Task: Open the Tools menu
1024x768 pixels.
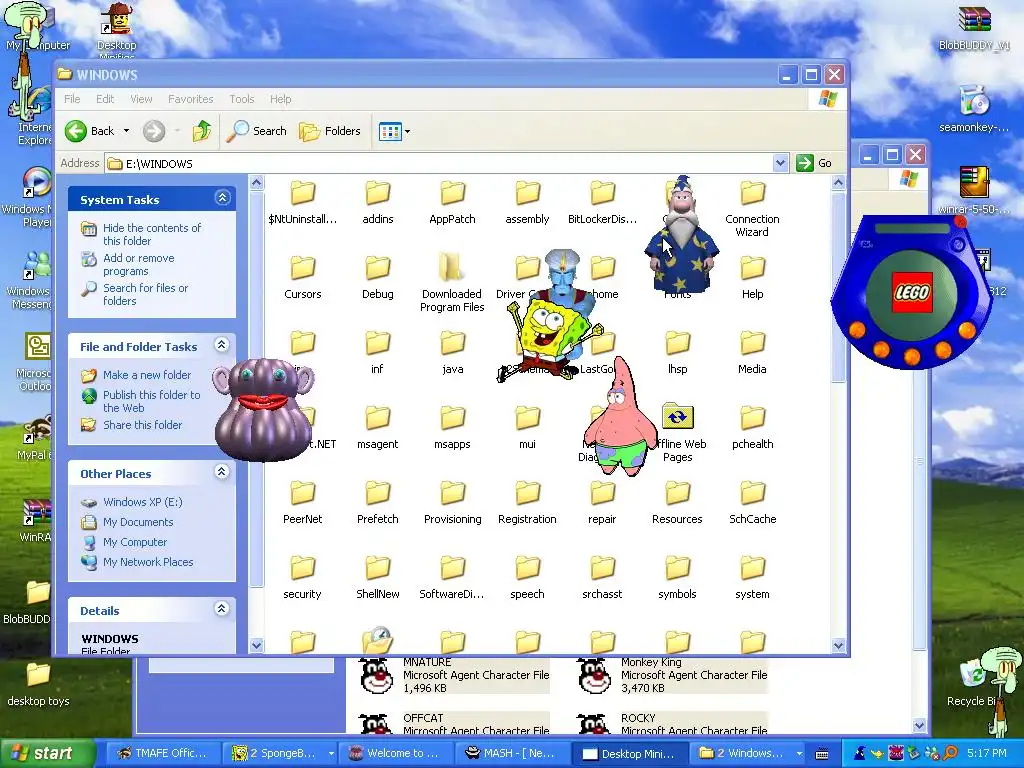Action: click(242, 99)
